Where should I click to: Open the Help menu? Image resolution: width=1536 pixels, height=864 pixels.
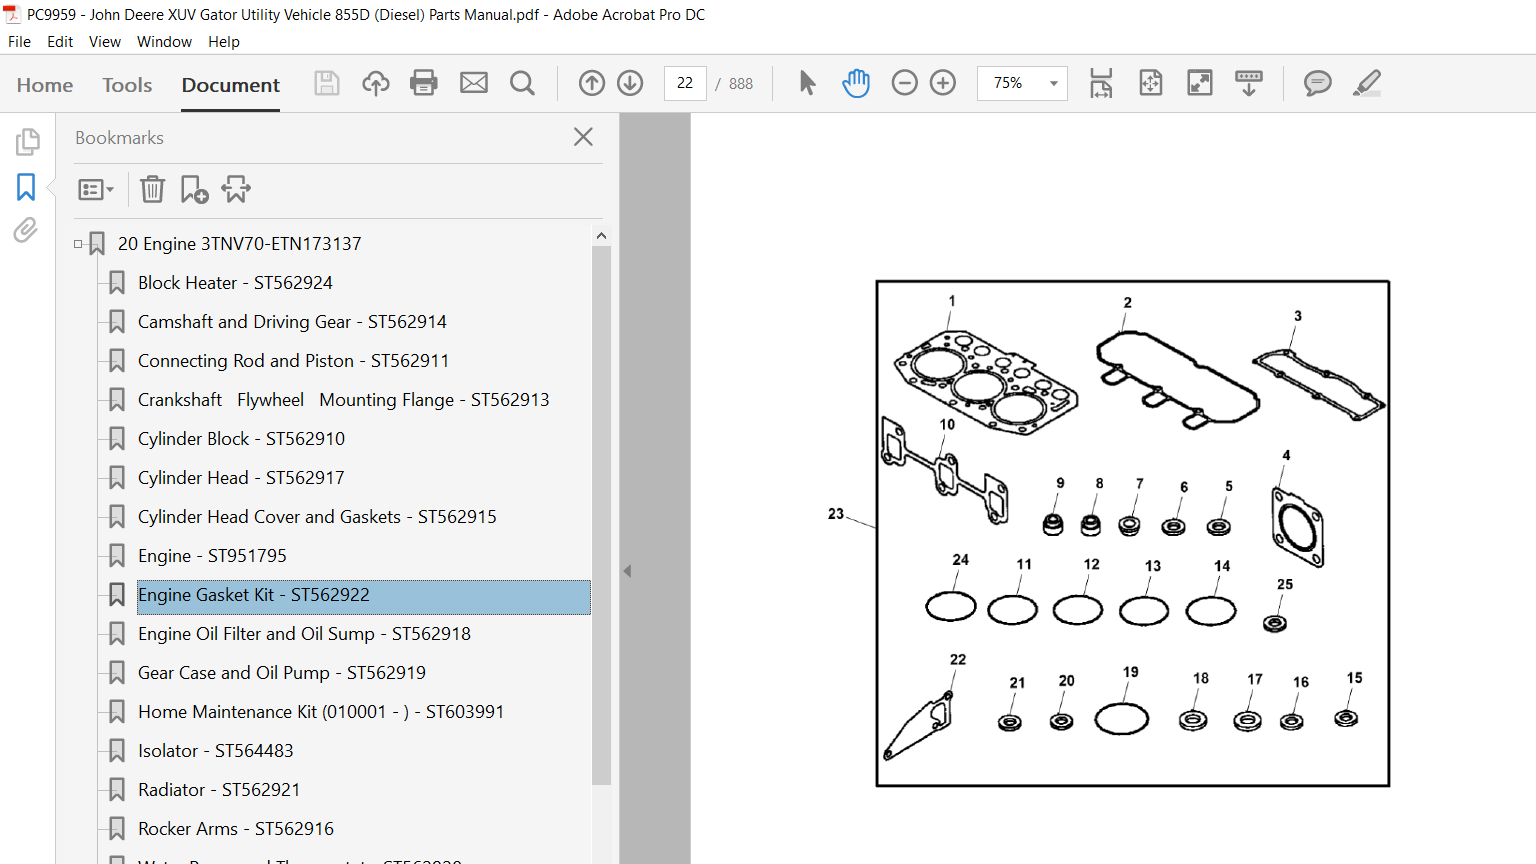click(224, 42)
